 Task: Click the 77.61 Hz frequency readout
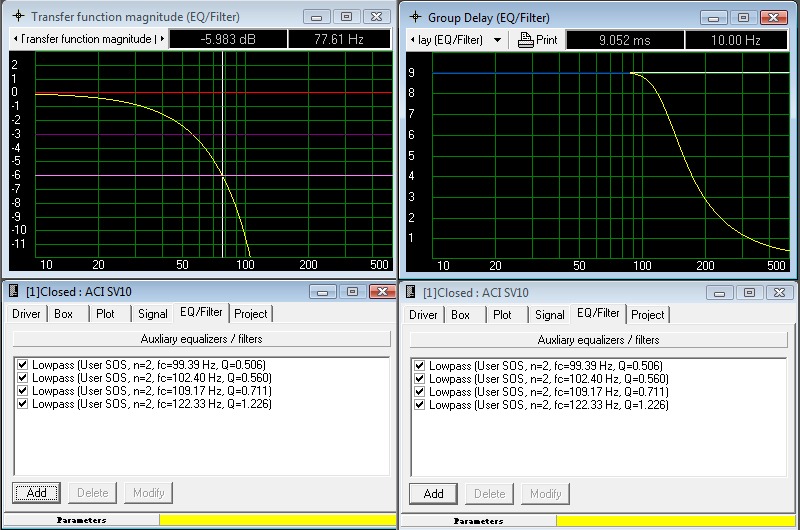pos(339,39)
